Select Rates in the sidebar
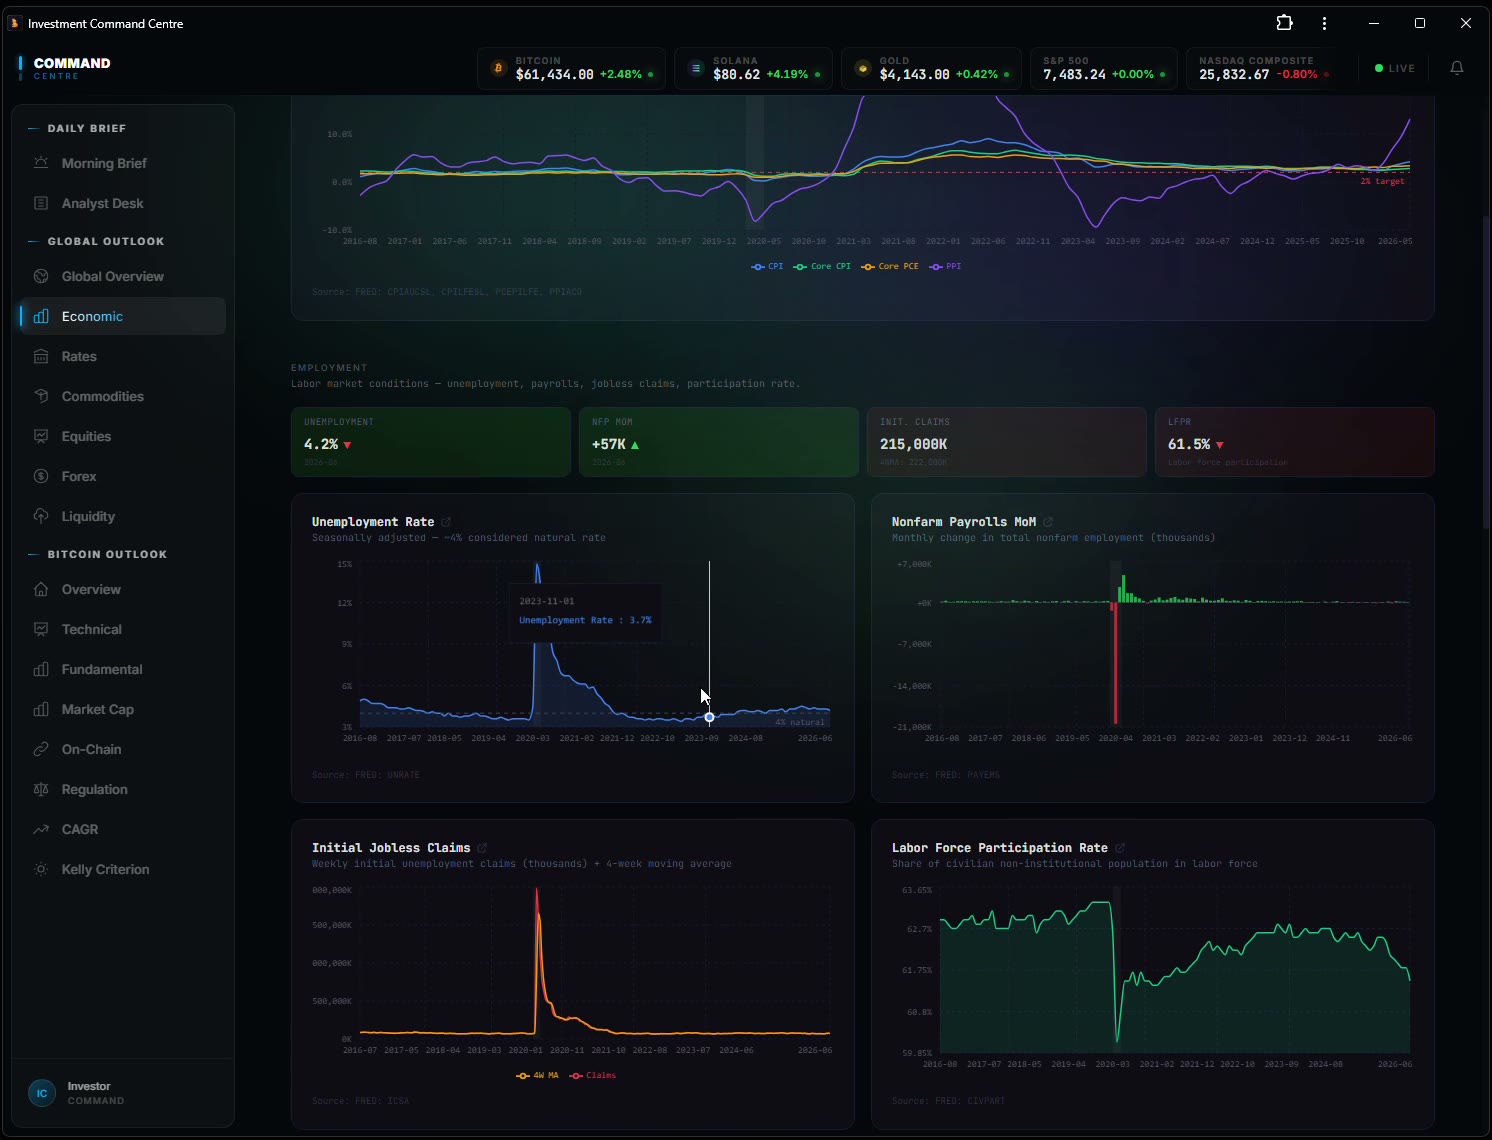1492x1140 pixels. 122,356
